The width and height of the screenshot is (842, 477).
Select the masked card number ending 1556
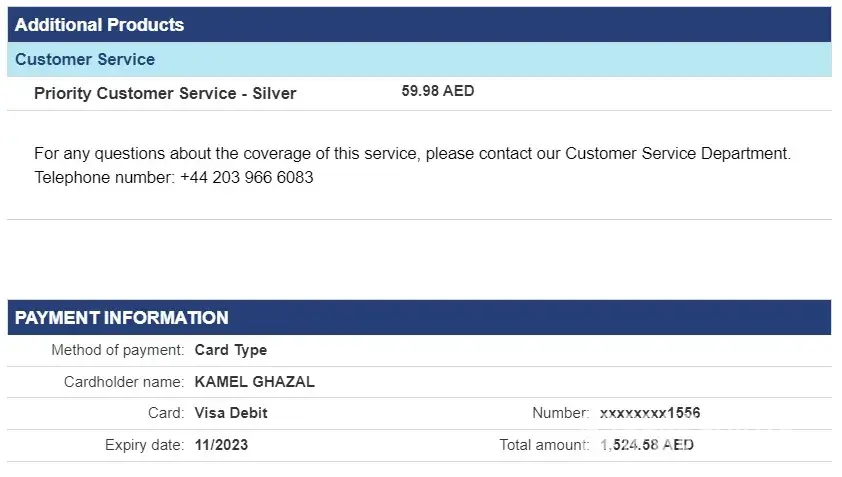(x=650, y=413)
